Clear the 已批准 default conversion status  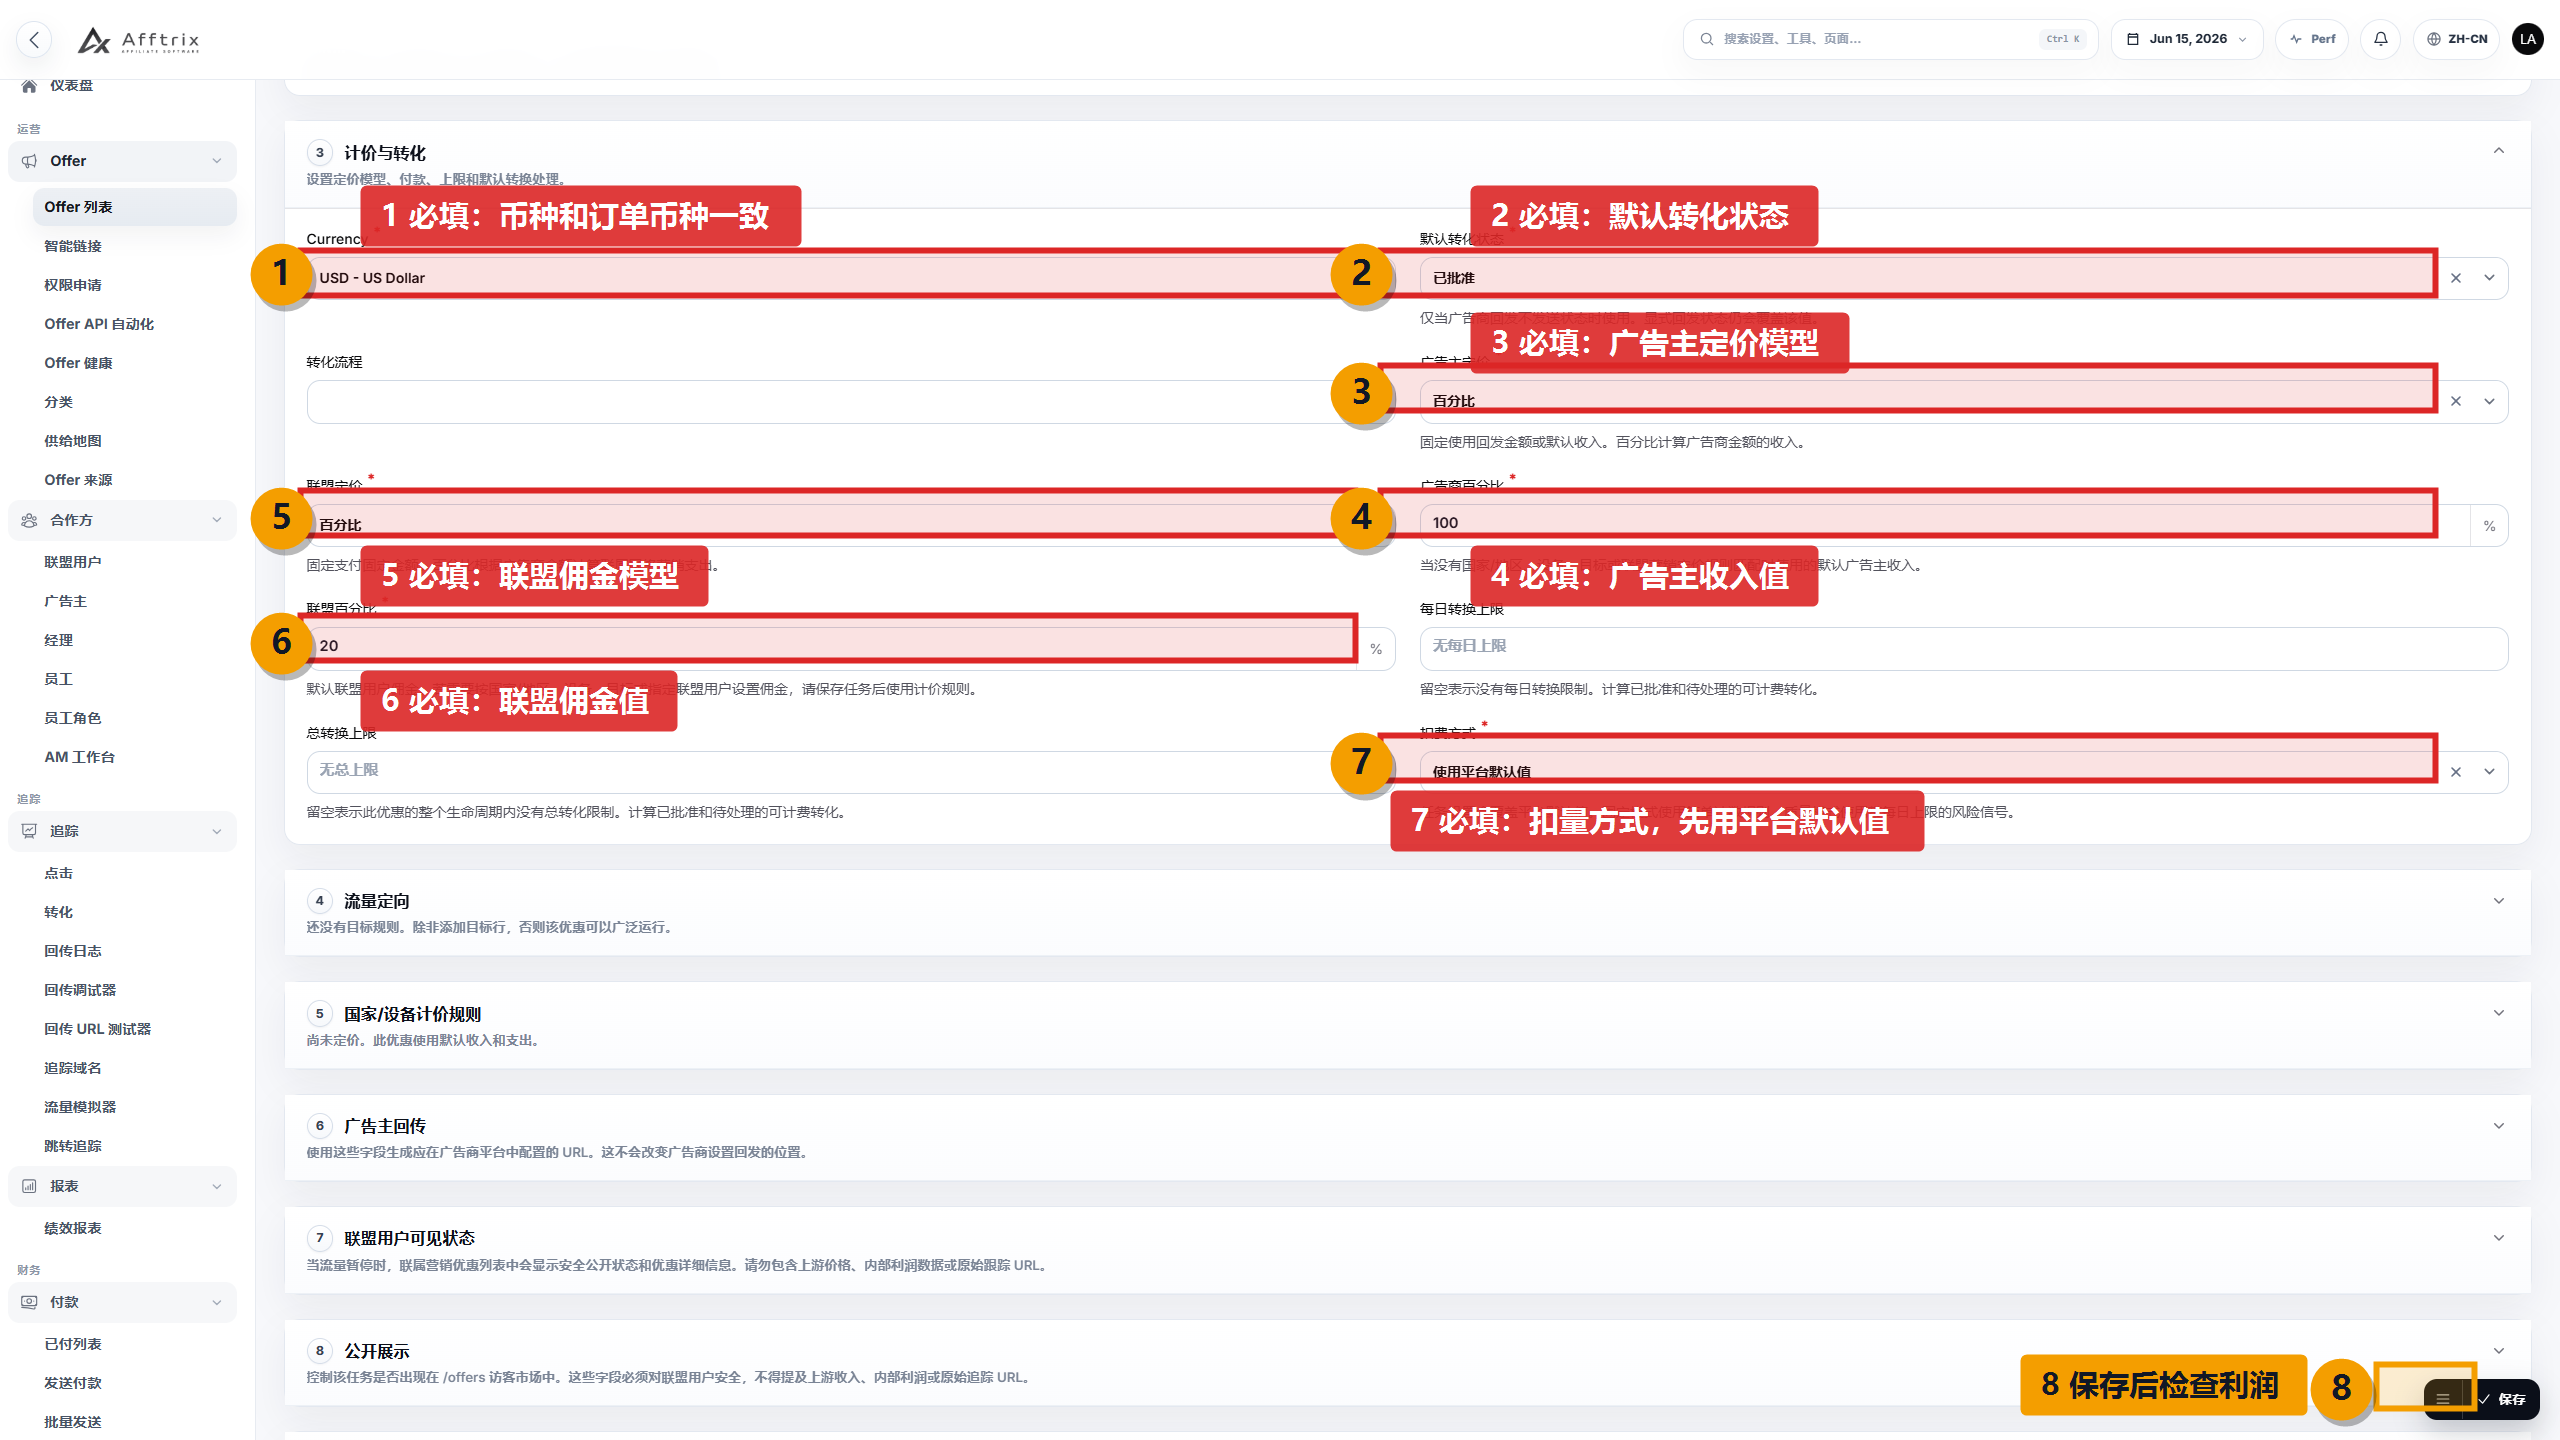tap(2456, 278)
